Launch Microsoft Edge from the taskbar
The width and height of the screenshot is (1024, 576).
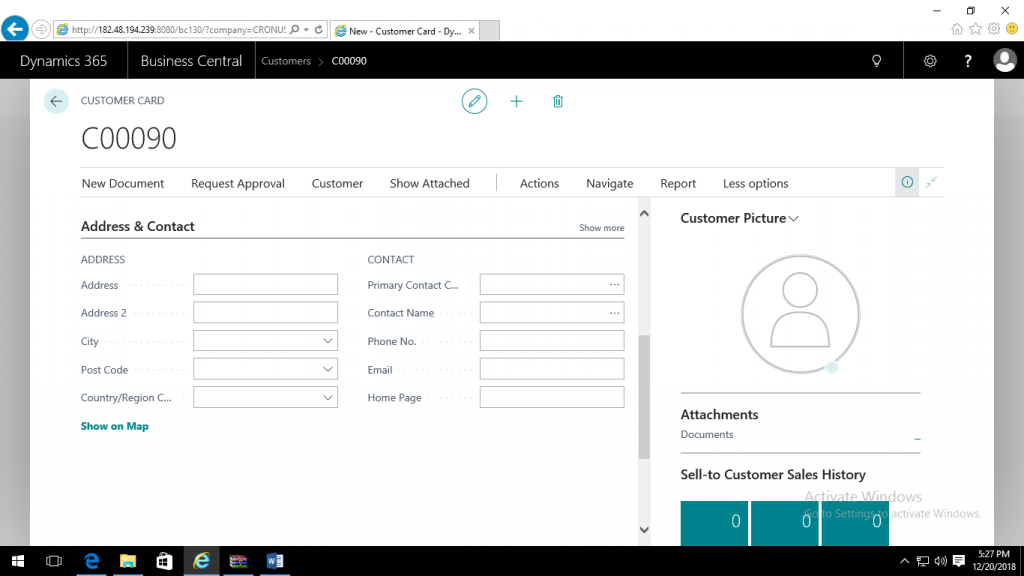(91, 561)
